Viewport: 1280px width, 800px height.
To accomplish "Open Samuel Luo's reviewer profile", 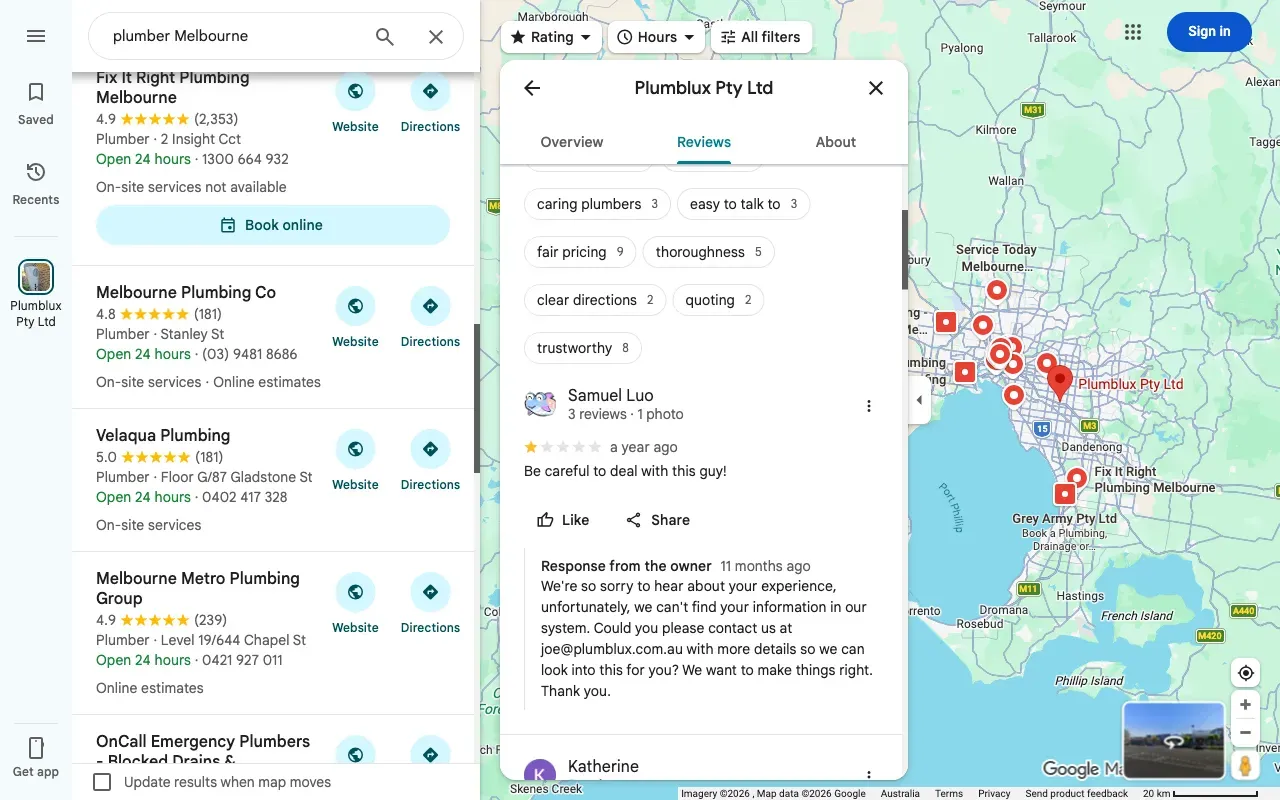I will (610, 395).
